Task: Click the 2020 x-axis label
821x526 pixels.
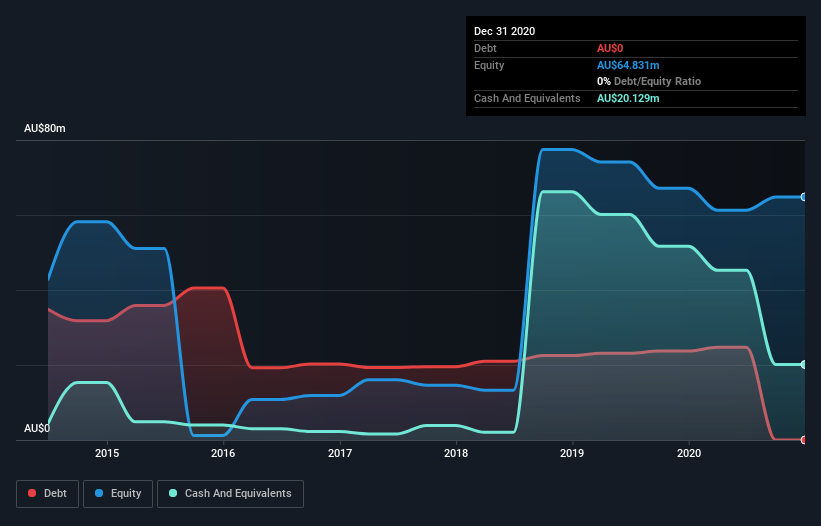Action: [689, 453]
